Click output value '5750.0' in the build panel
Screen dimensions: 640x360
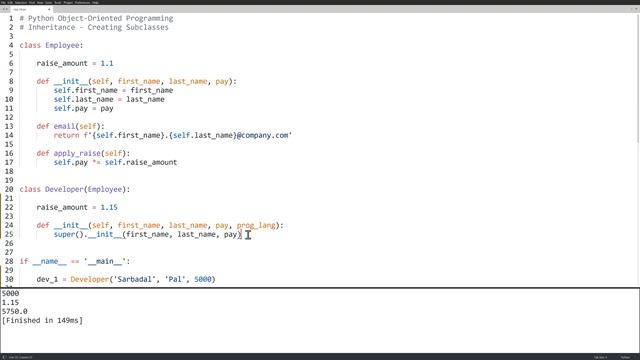click(x=14, y=311)
